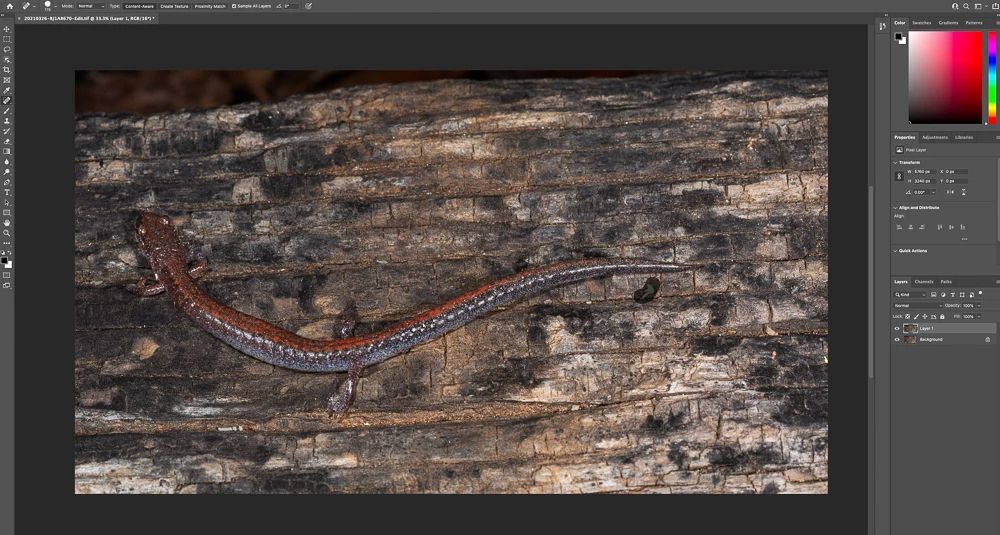Viewport: 1000px width, 535px height.
Task: Switch to the Patterns tab
Action: pyautogui.click(x=974, y=22)
